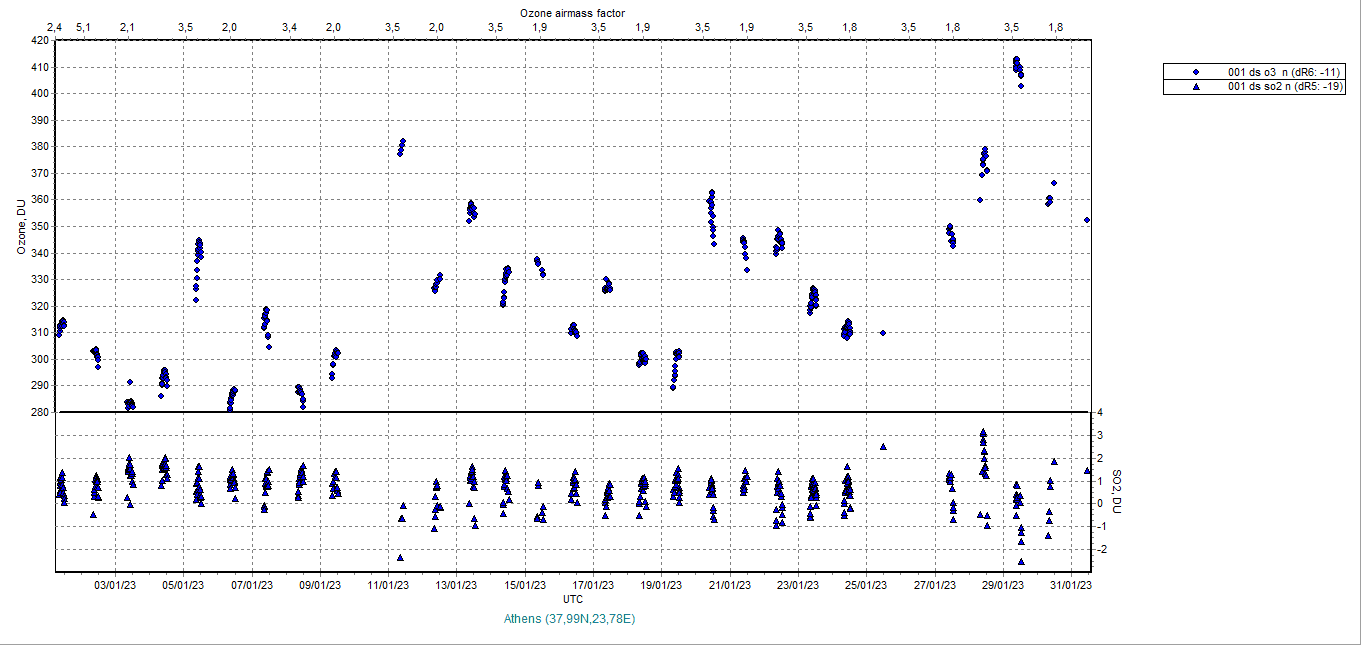Click the 350 tick on the ozone axis

pos(39,226)
